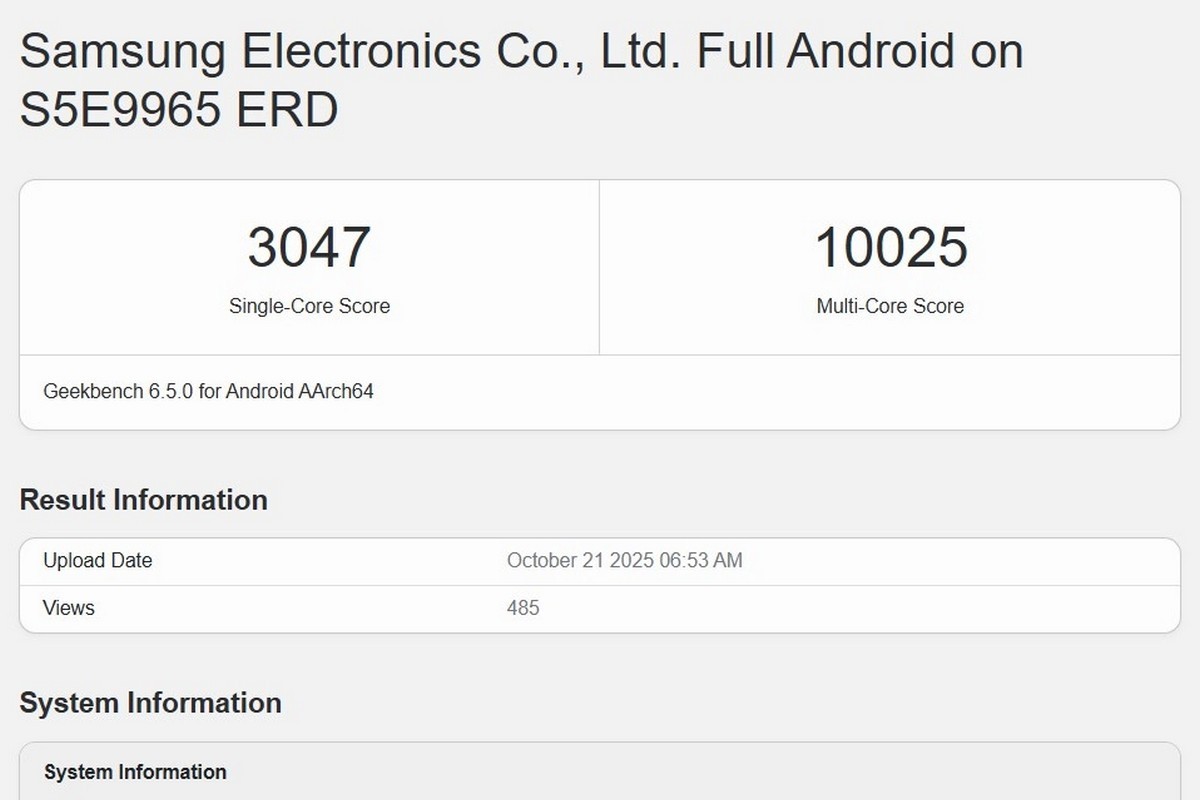Click the 3047 single-core score number

pyautogui.click(x=309, y=248)
